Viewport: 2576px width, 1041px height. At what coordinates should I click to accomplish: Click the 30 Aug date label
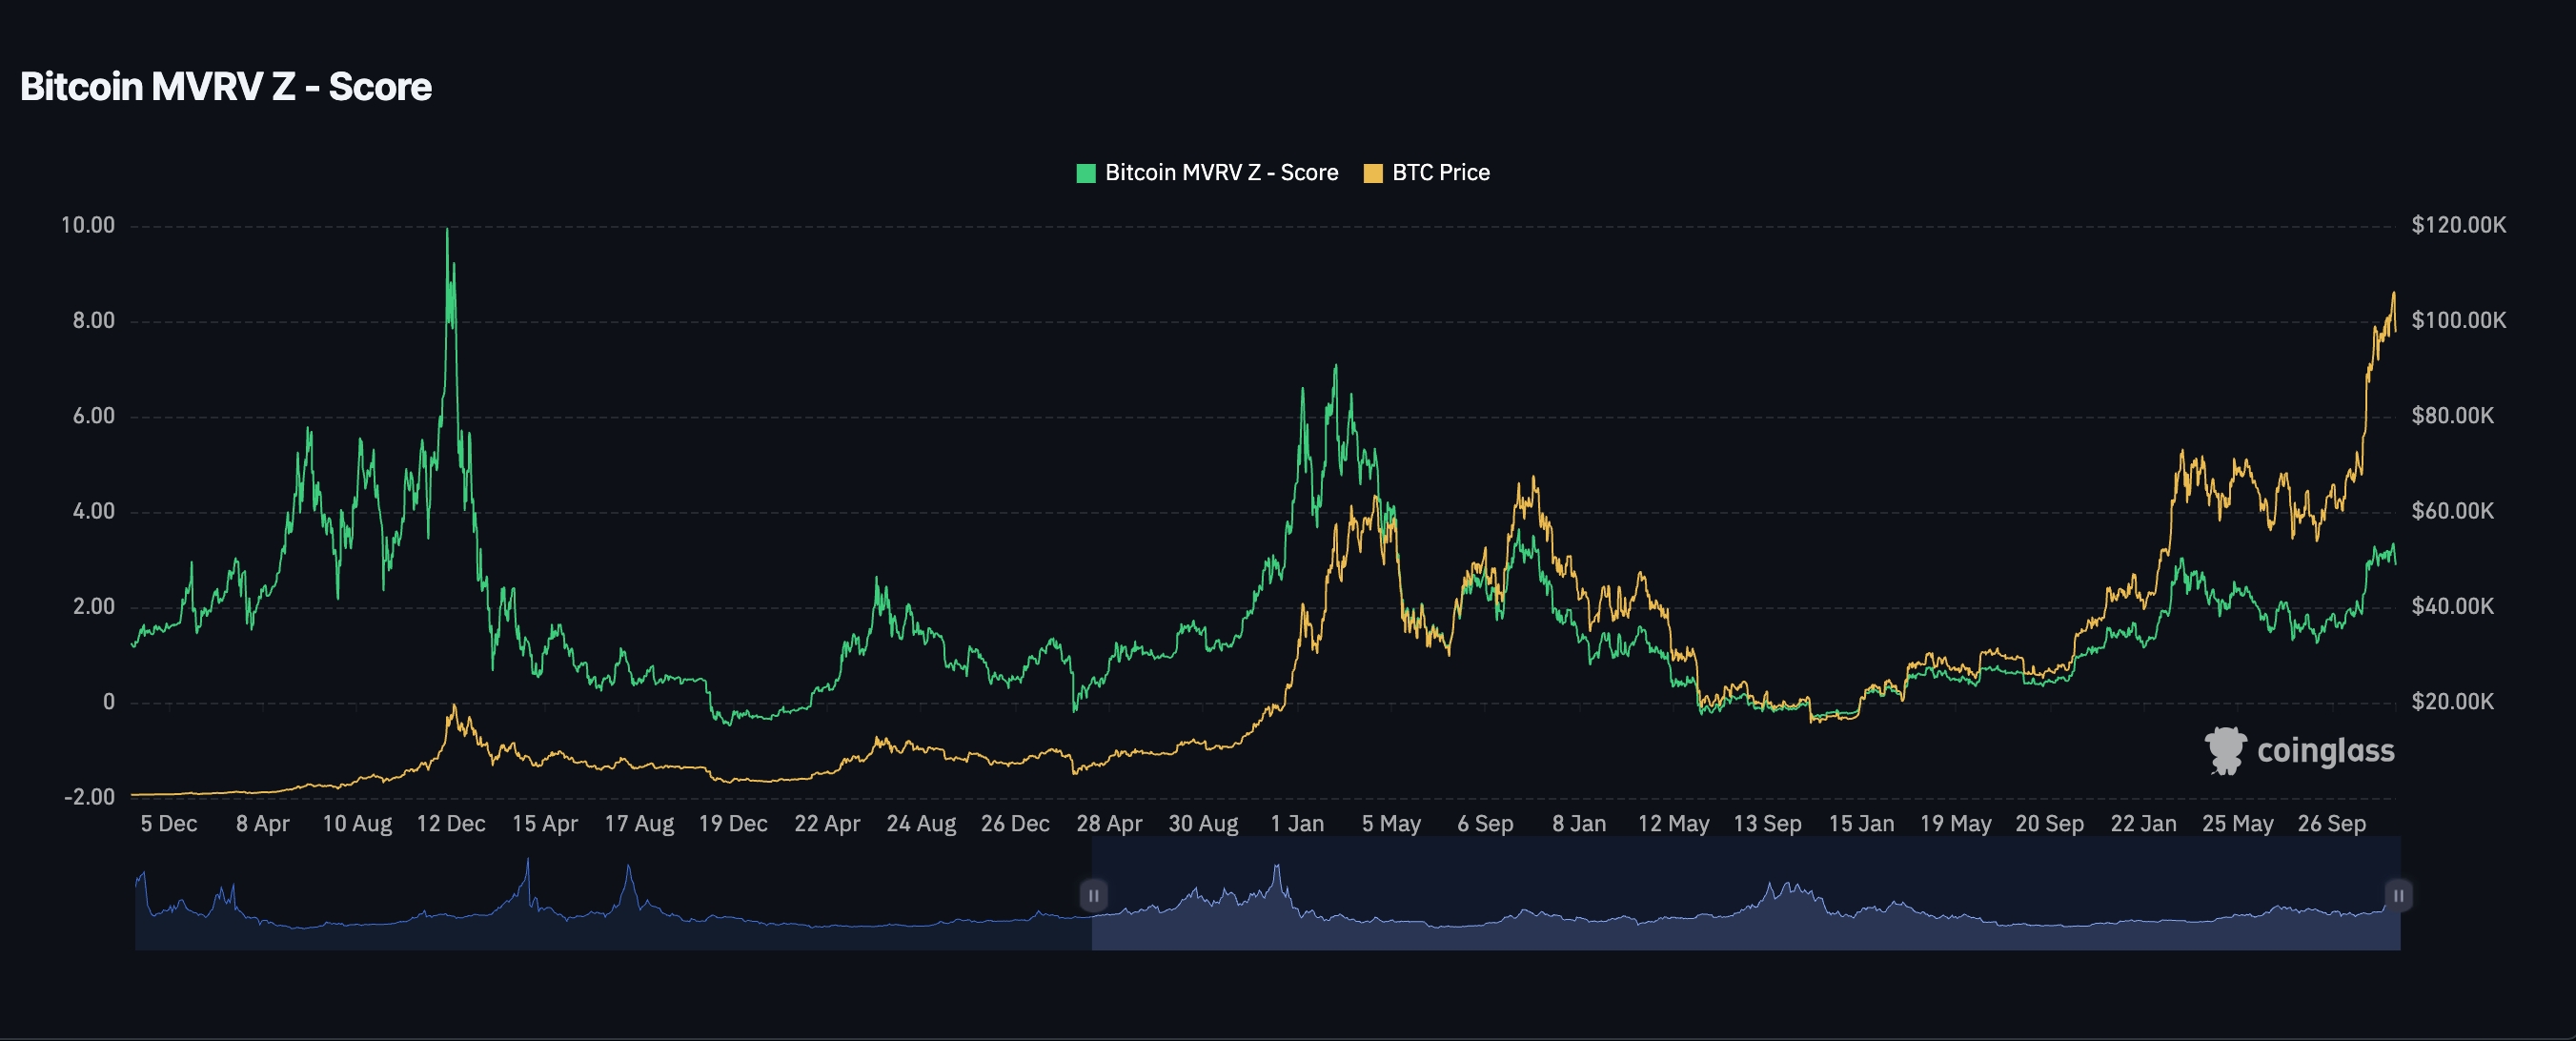pyautogui.click(x=1203, y=824)
